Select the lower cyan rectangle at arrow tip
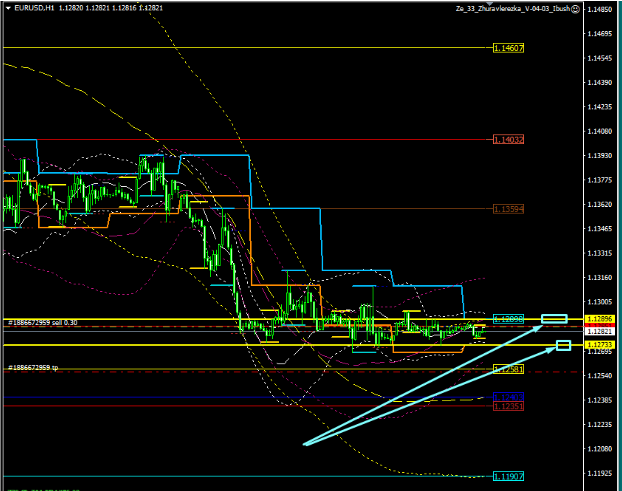This screenshot has height=491, width=622. click(563, 346)
